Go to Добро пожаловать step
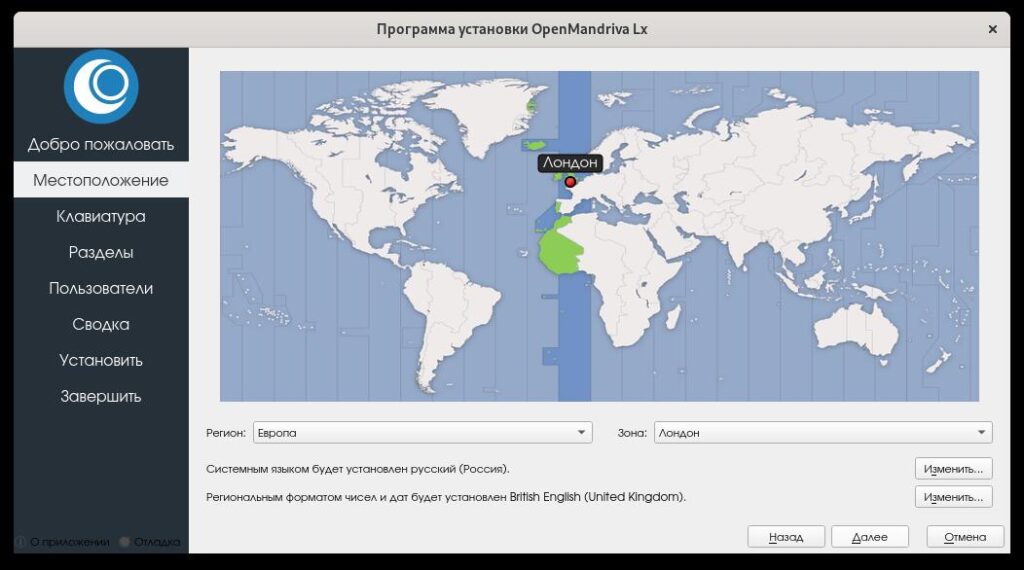1024x570 pixels. click(101, 144)
